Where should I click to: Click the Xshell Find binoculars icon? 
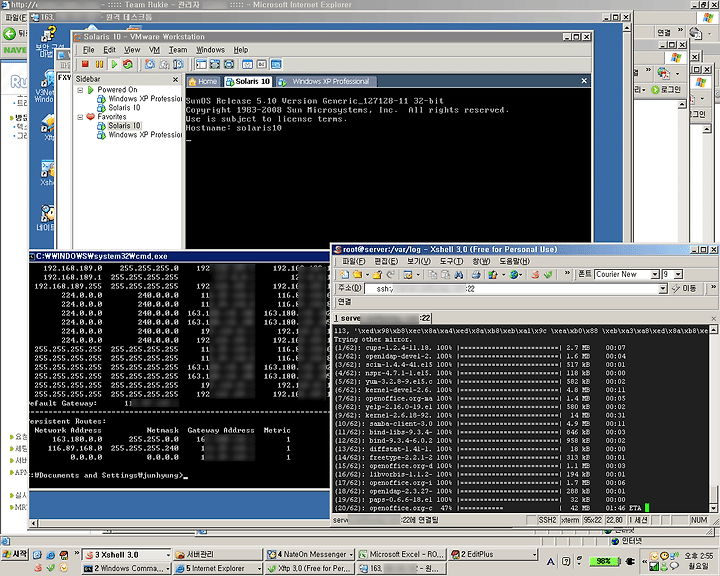coord(458,275)
